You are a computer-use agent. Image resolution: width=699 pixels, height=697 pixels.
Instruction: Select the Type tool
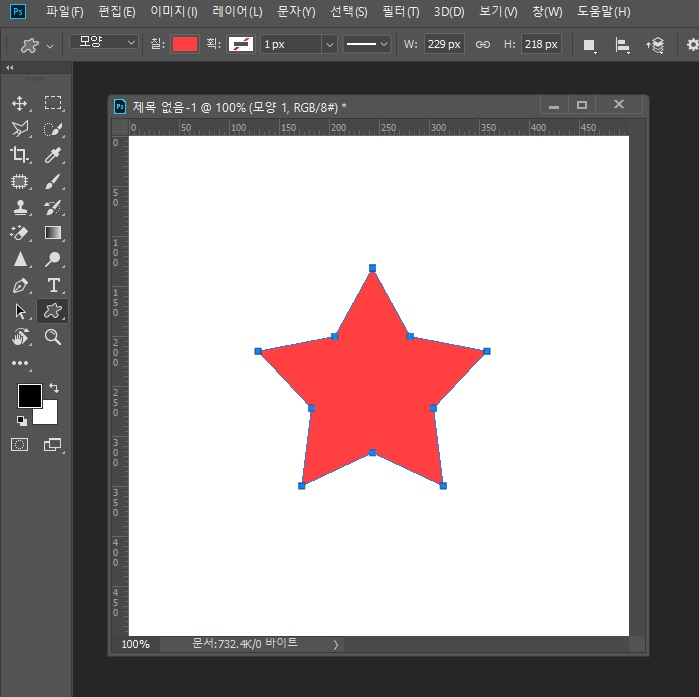pos(53,285)
